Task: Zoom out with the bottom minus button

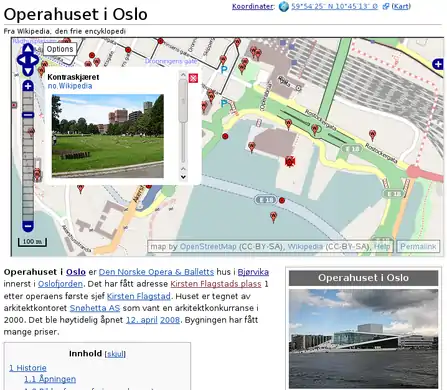Action: pyautogui.click(x=28, y=226)
